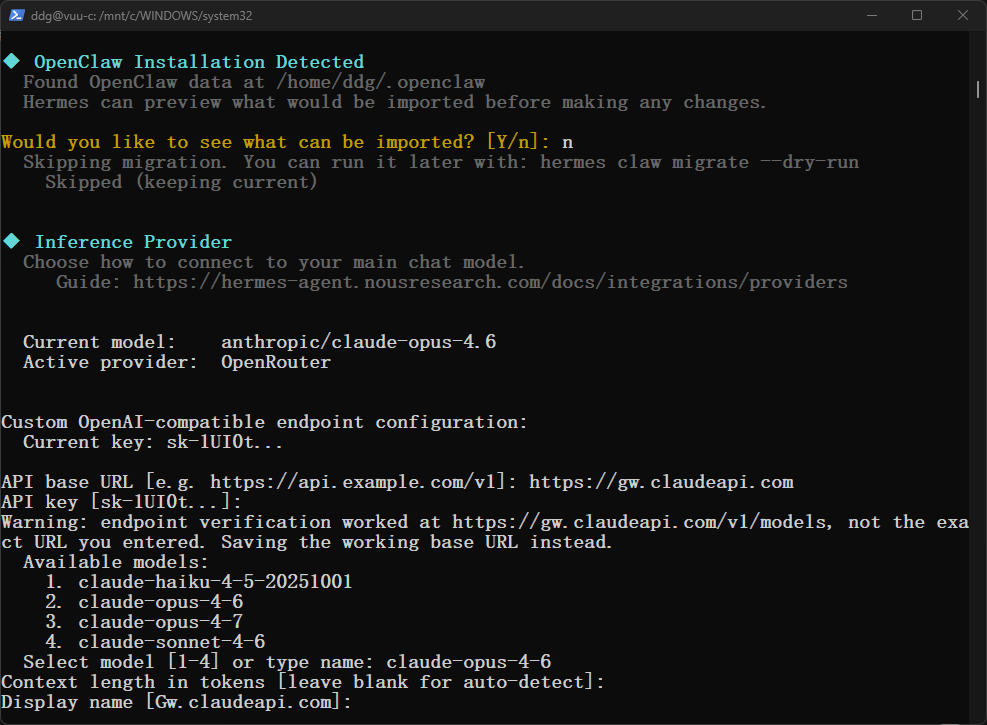Click model entry '2. claude-opus-4-6'
The height and width of the screenshot is (725, 987).
[x=144, y=602]
